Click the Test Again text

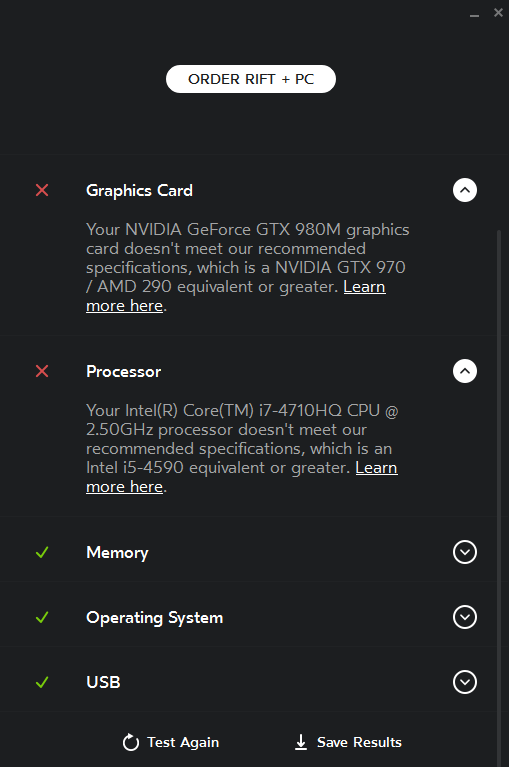(183, 742)
